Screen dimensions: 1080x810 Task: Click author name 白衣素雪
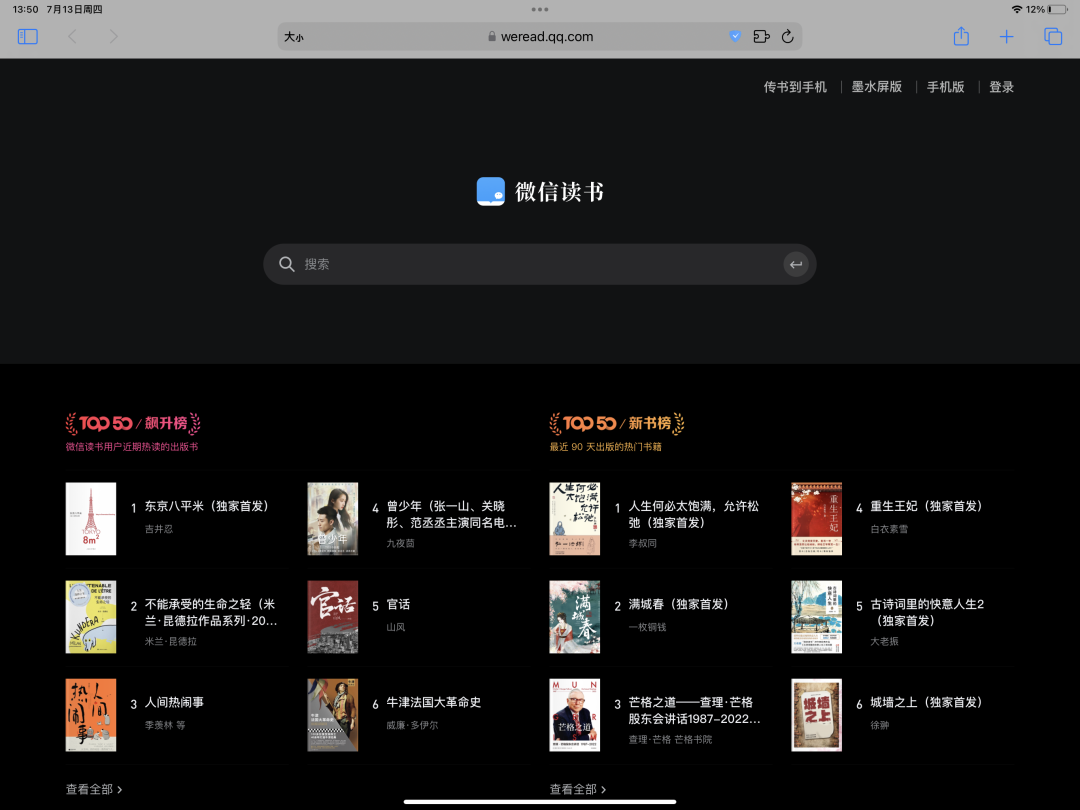tap(889, 529)
